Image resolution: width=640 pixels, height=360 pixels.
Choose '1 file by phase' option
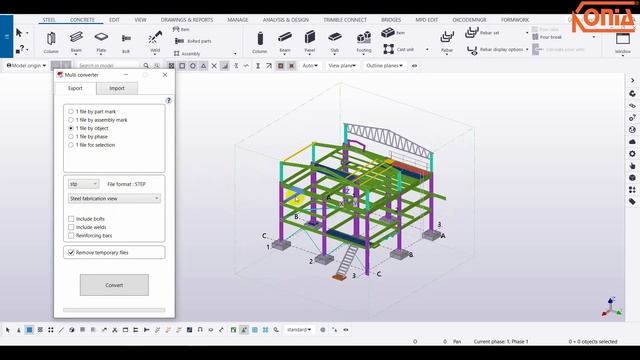pyautogui.click(x=71, y=137)
